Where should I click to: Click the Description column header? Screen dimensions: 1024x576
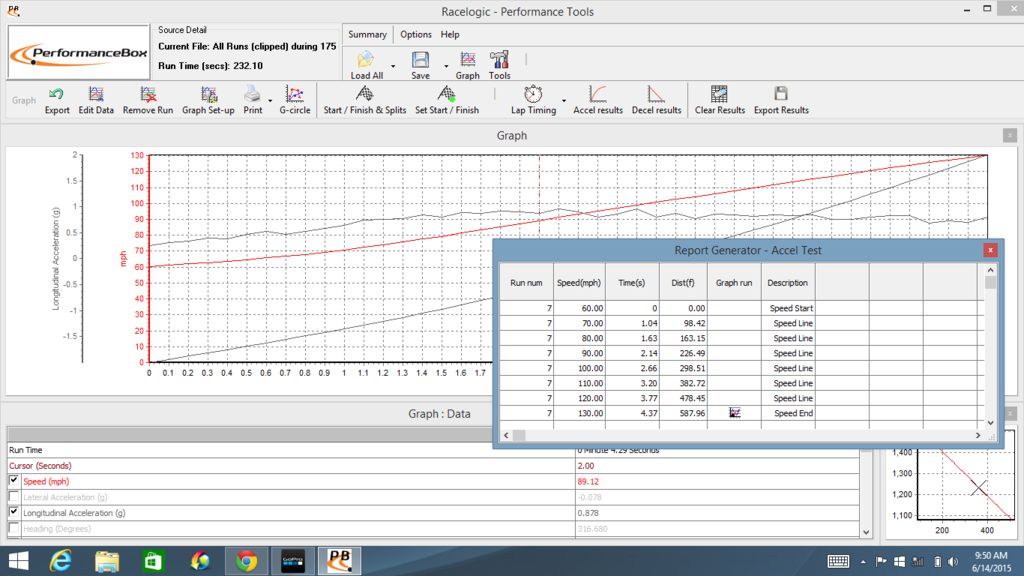[788, 283]
